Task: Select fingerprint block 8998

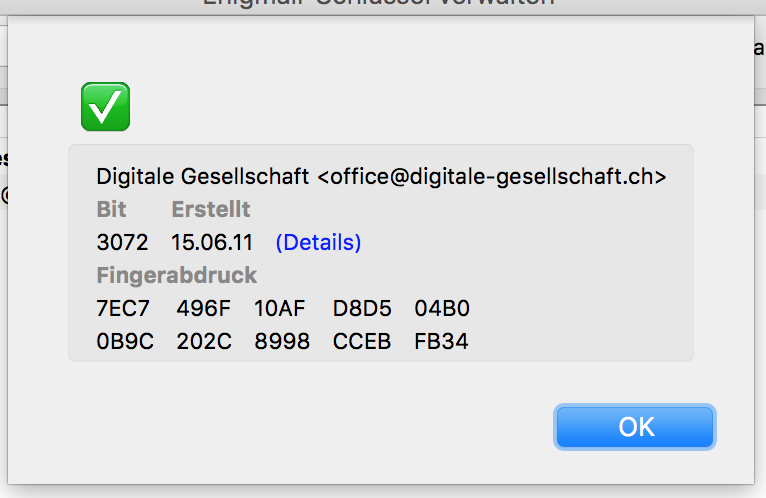Action: pyautogui.click(x=282, y=341)
